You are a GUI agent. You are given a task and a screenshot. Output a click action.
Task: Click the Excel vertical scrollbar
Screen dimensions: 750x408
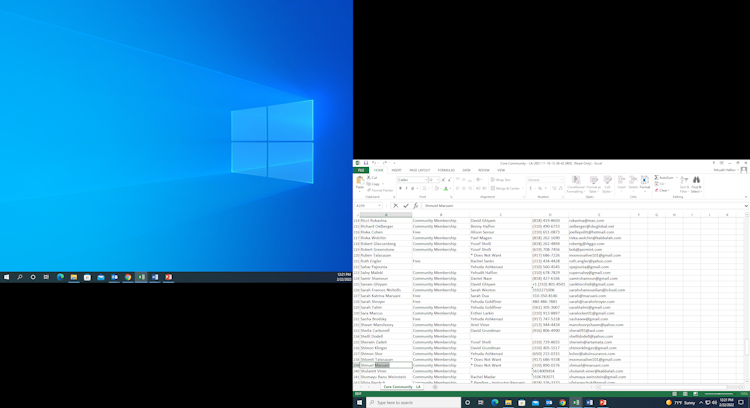[x=747, y=347]
